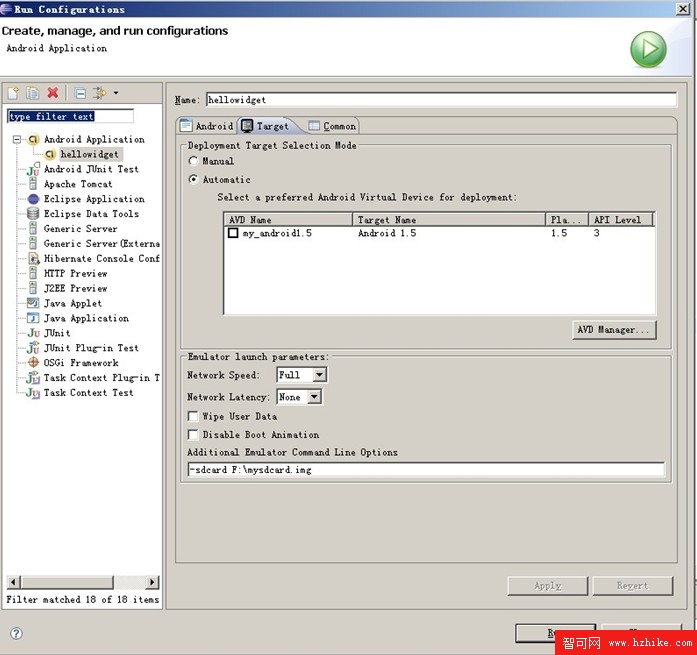
Task: Enable Wipe User Data checkbox
Action: tap(193, 416)
